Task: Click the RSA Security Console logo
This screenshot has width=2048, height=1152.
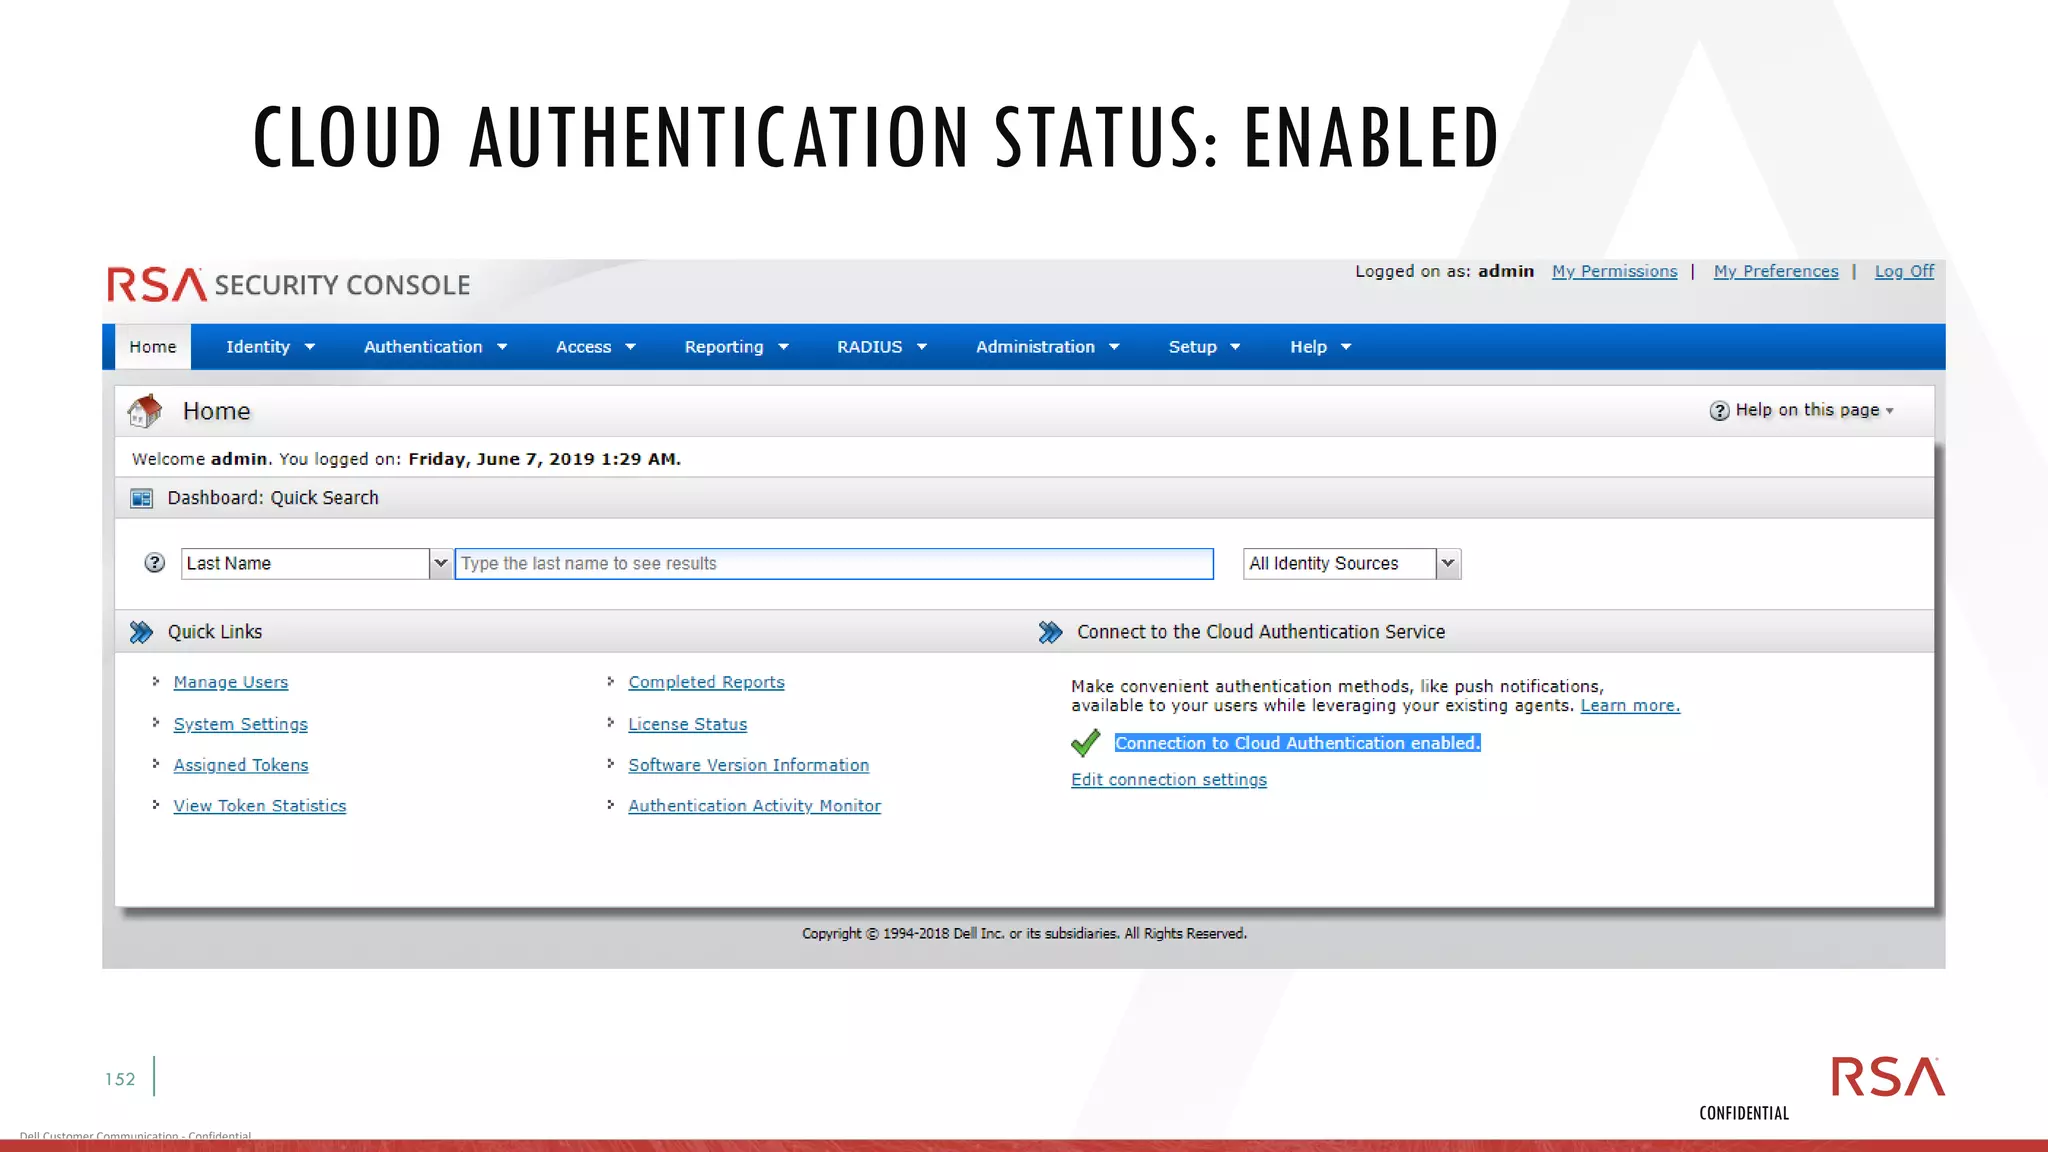Action: (x=289, y=285)
